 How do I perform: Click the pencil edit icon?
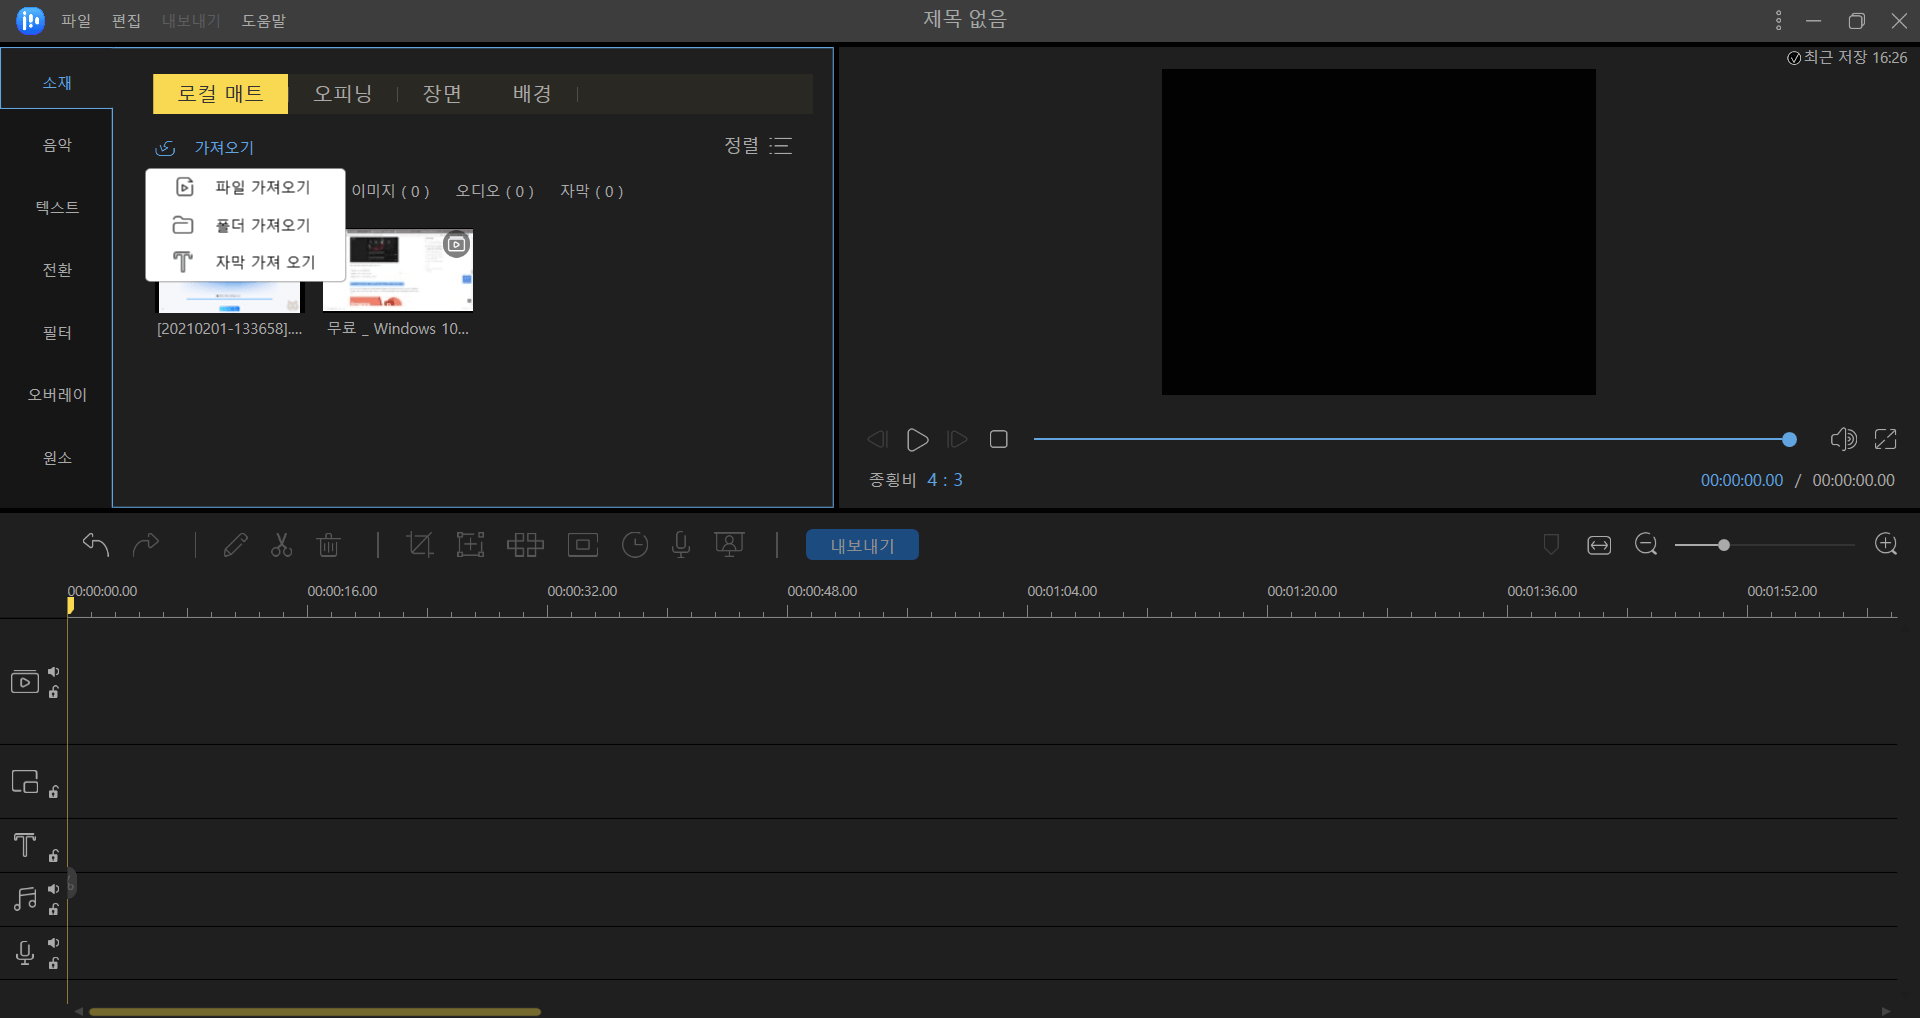pyautogui.click(x=236, y=545)
